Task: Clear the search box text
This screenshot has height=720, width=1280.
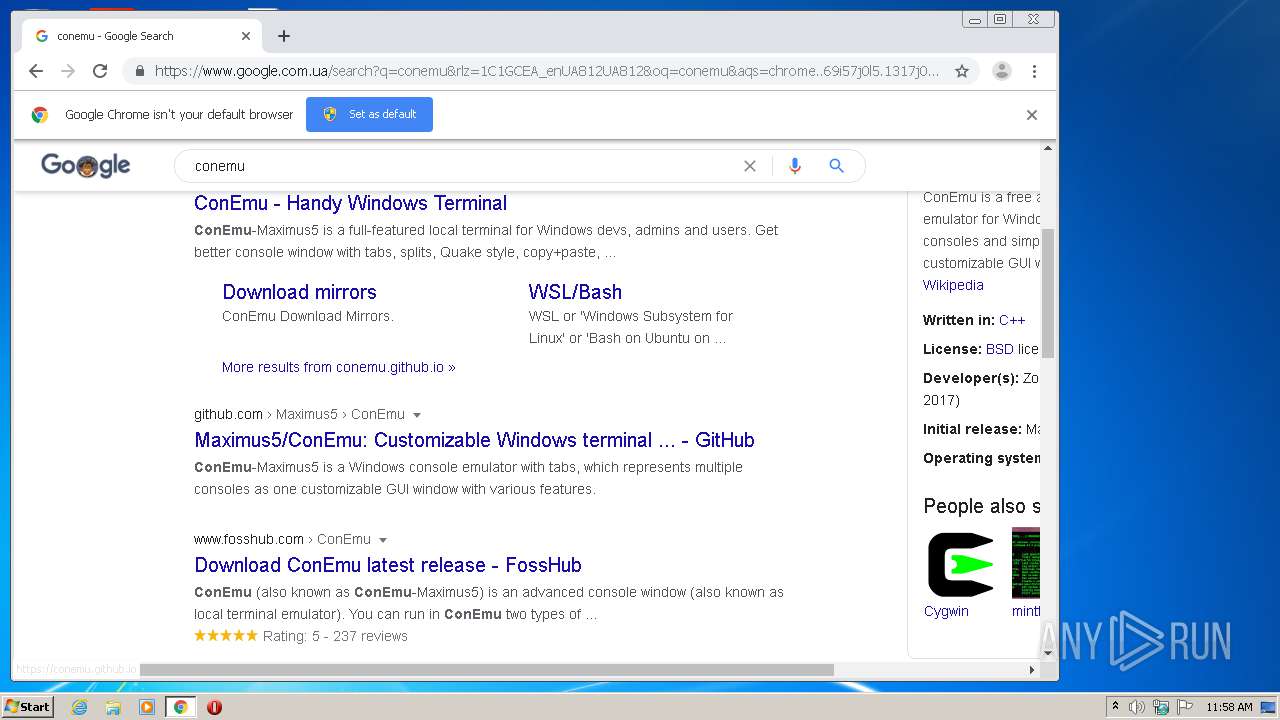Action: (750, 166)
